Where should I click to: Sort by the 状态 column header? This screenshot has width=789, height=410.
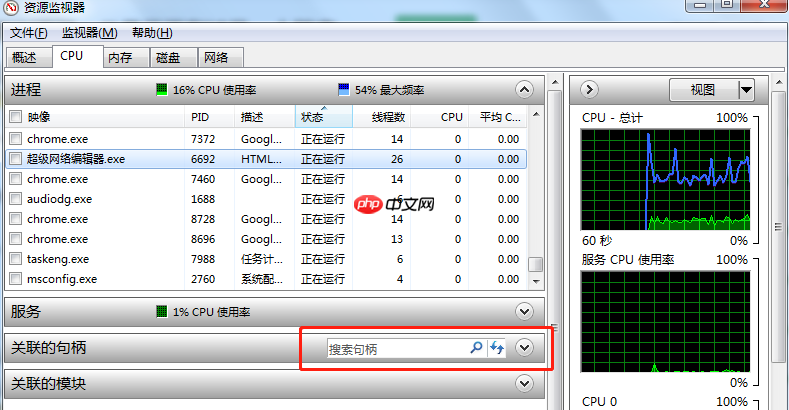coord(324,117)
